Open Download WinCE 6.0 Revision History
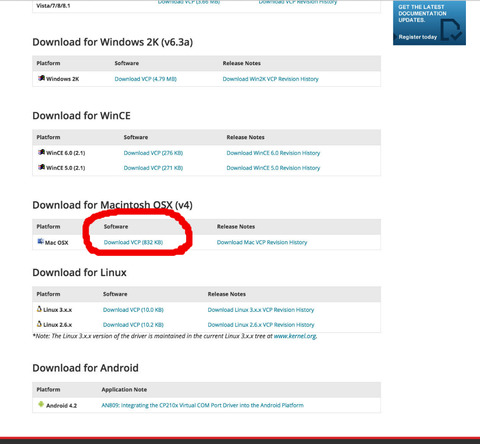The width and height of the screenshot is (480, 444). pos(273,153)
